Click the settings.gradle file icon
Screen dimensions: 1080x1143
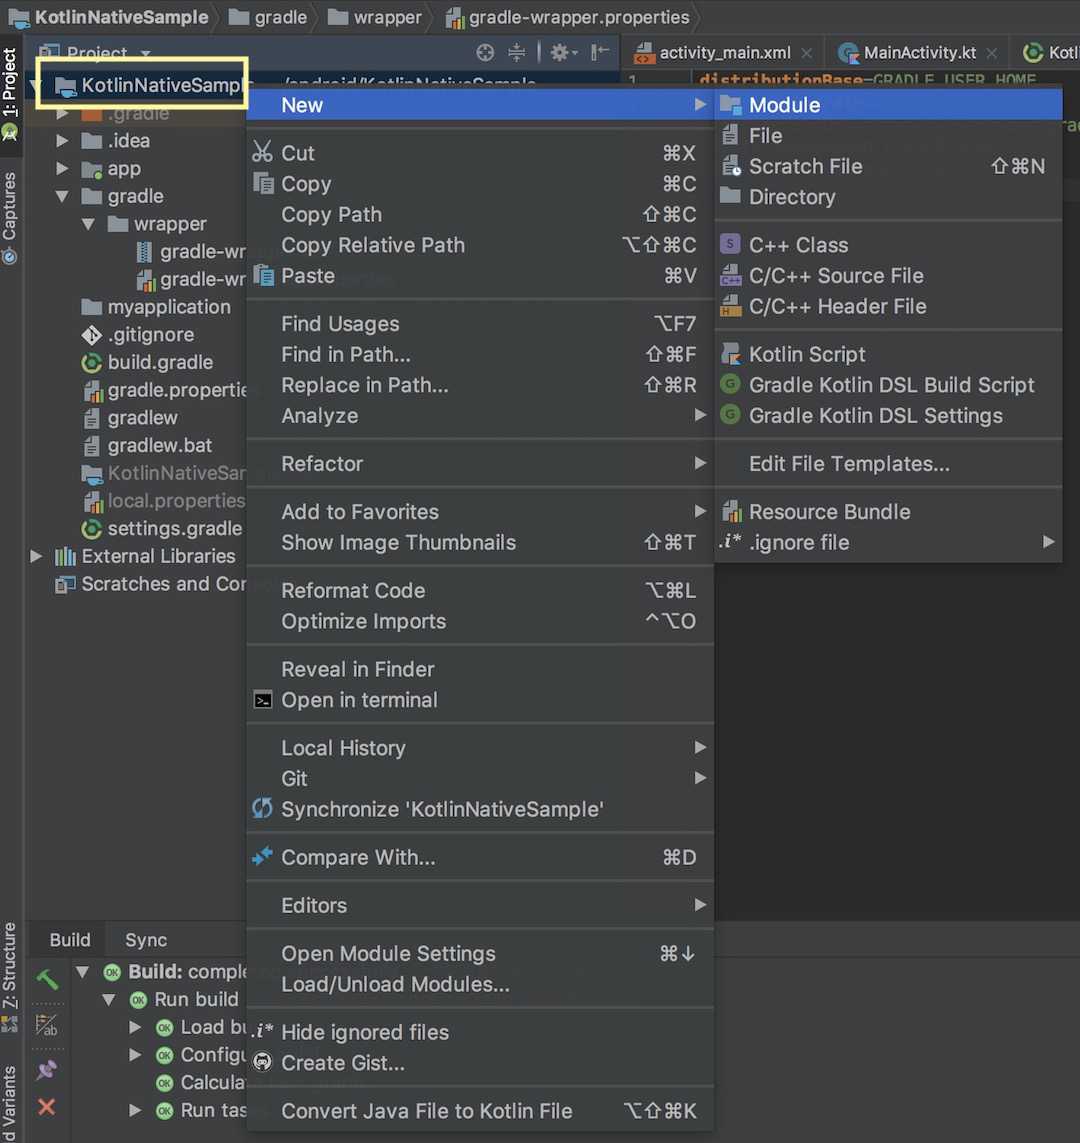point(91,528)
